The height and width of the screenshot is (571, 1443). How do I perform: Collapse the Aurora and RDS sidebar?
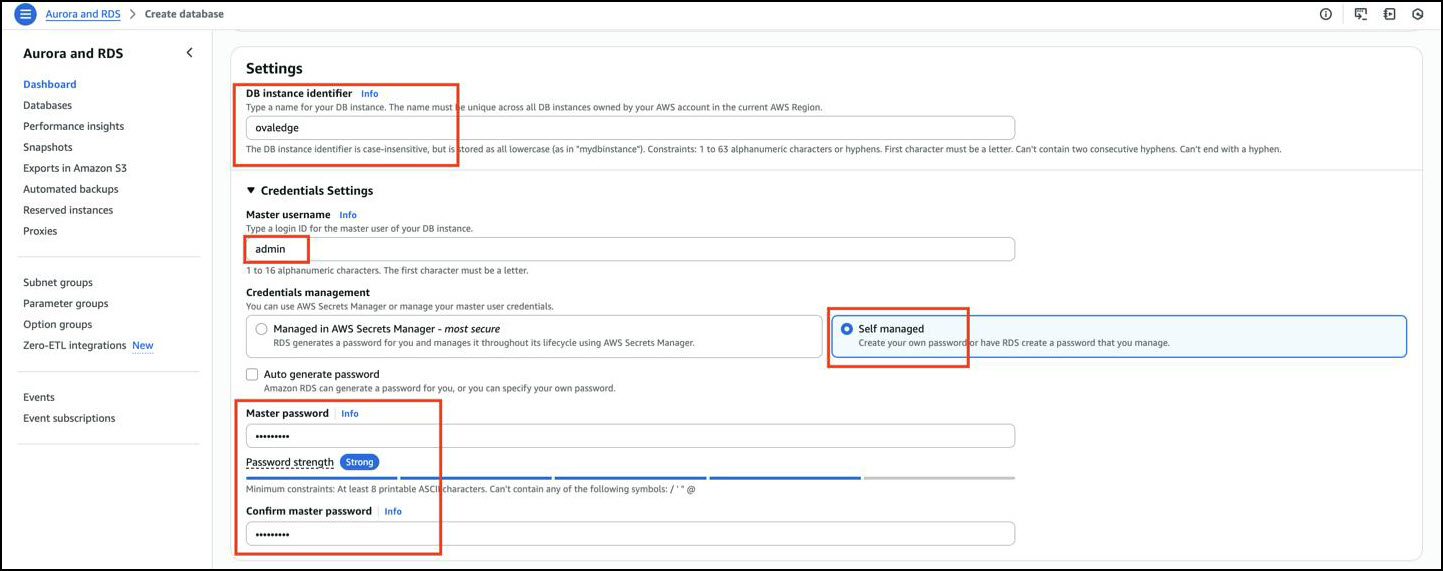[x=189, y=53]
